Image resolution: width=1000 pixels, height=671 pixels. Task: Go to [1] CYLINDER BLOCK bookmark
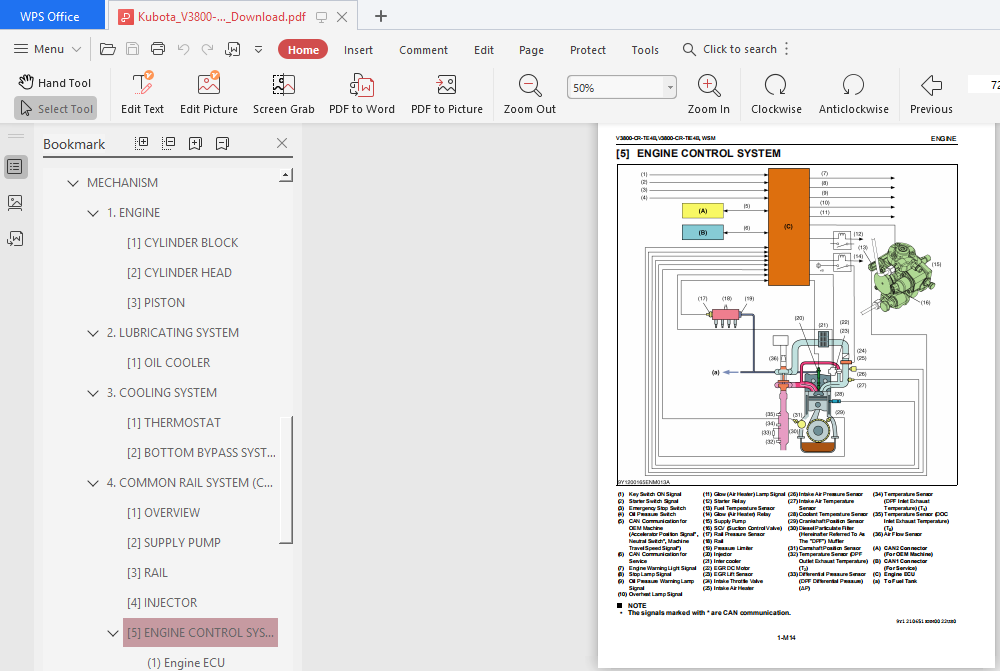coord(182,242)
